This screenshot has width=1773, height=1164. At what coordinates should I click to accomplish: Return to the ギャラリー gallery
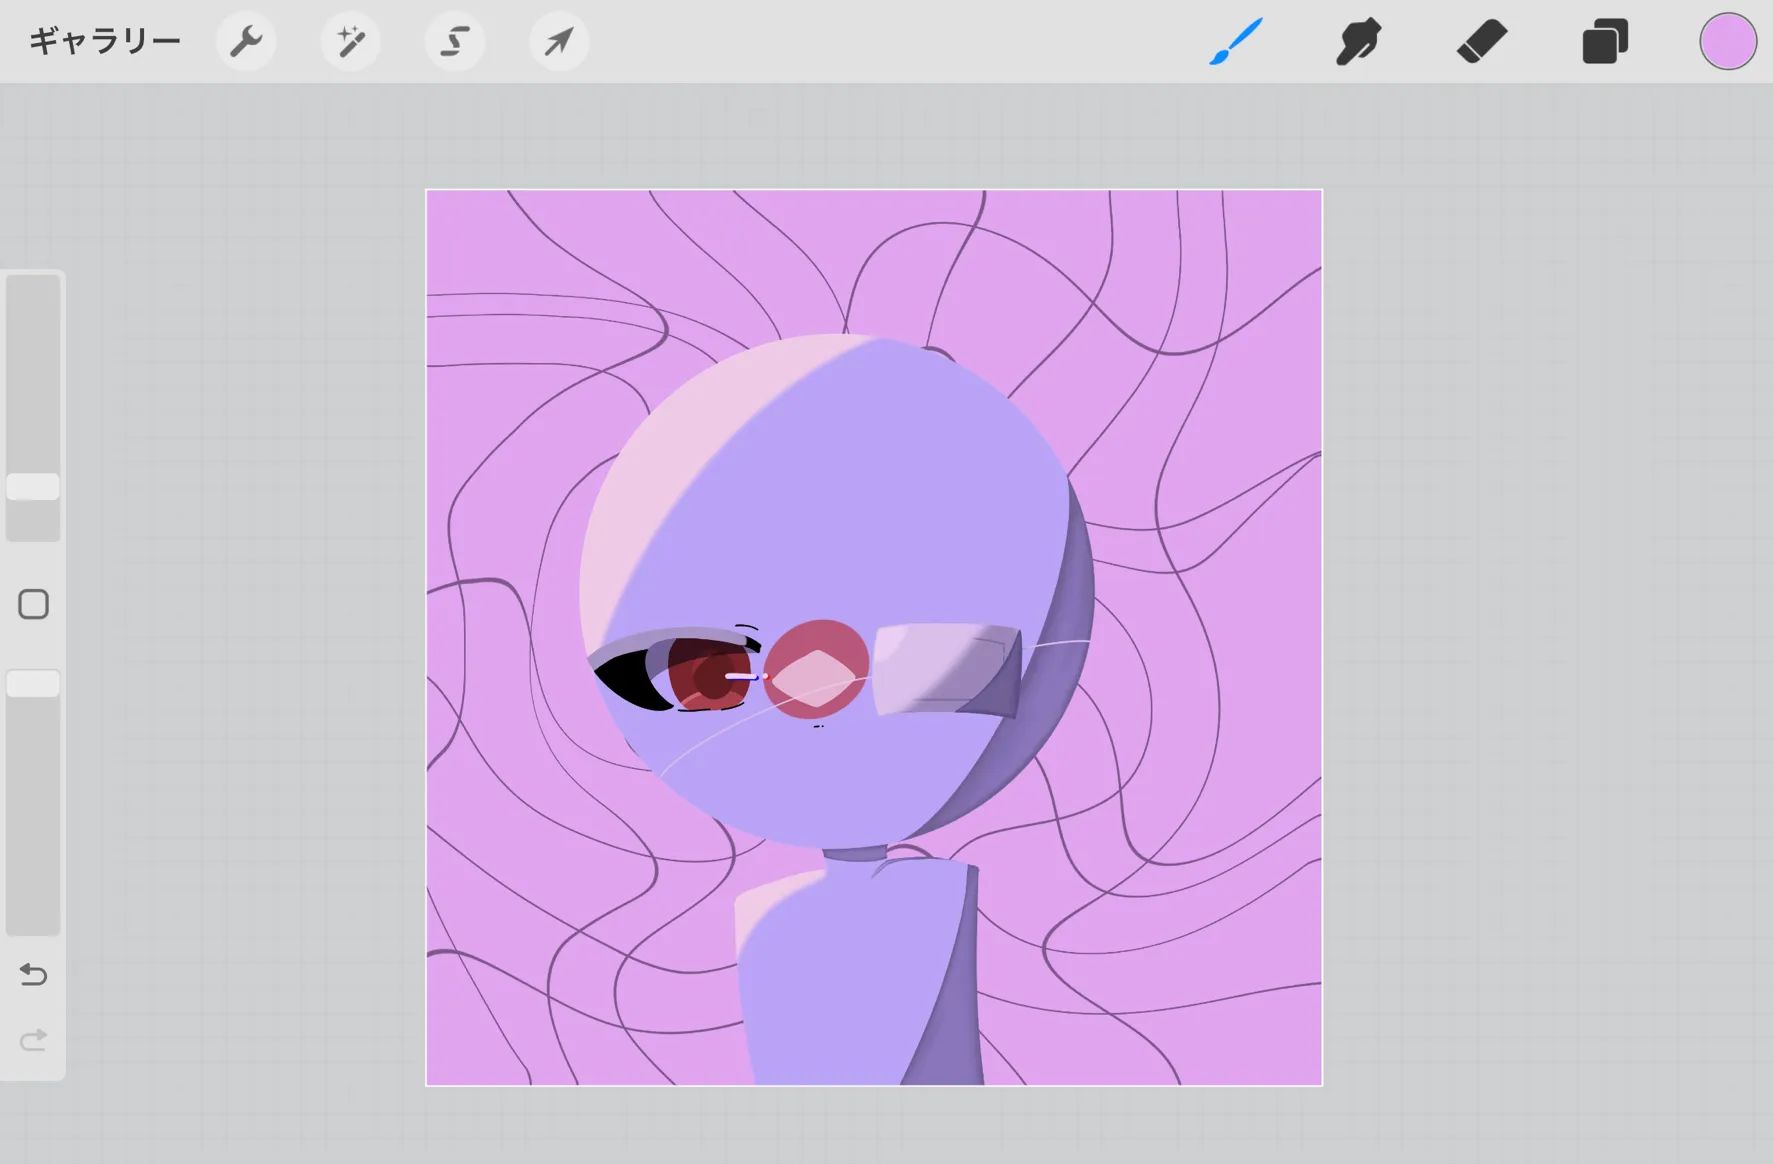click(x=105, y=41)
